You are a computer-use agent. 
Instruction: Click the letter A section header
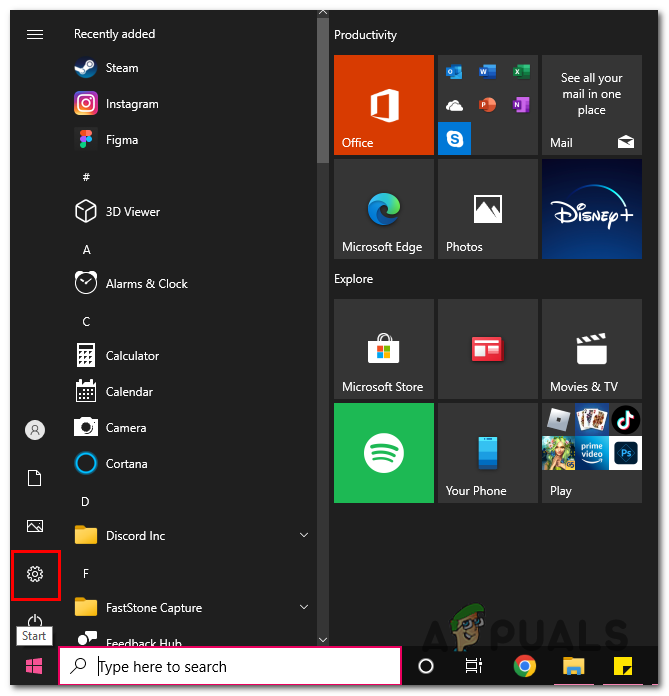[x=87, y=249]
